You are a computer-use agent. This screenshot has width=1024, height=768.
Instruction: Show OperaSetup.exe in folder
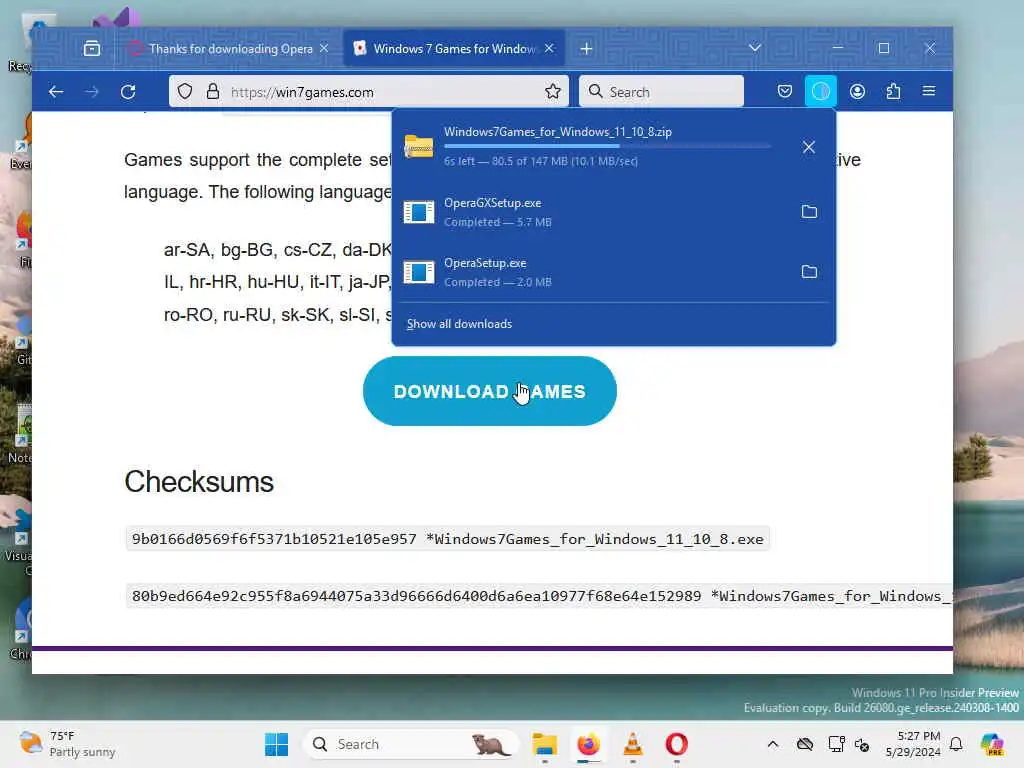coord(809,272)
